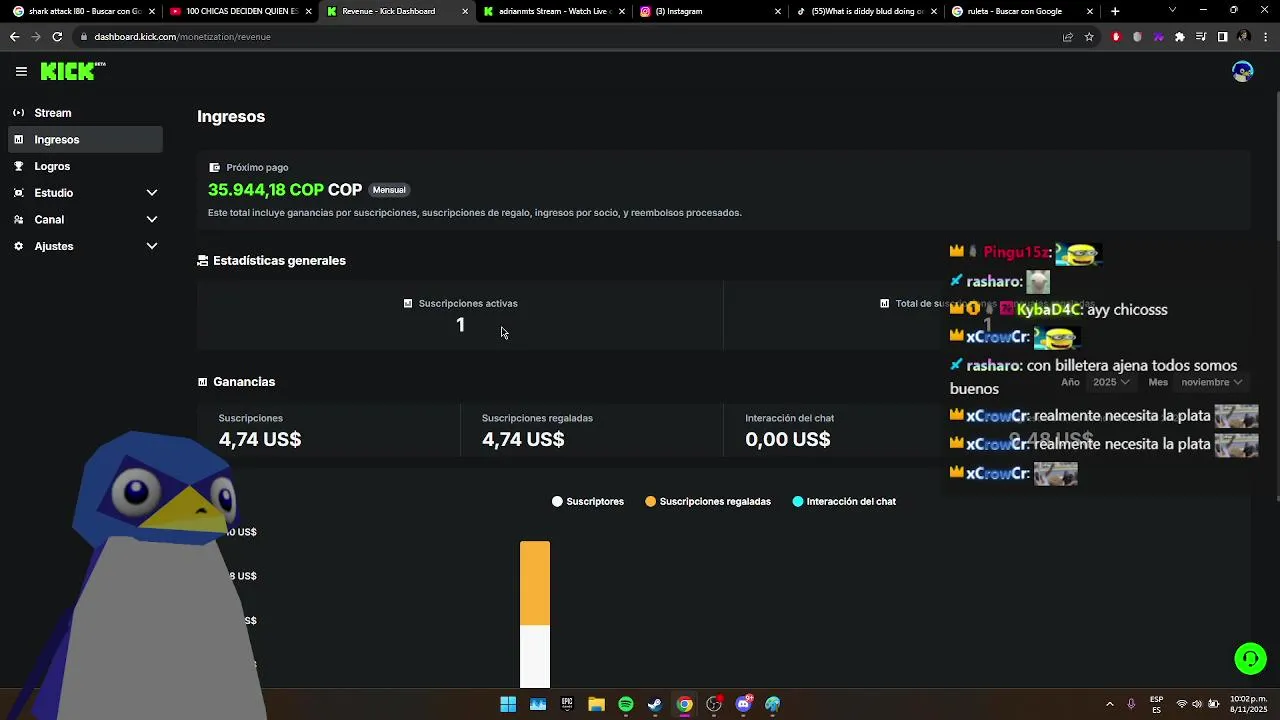The width and height of the screenshot is (1280, 720).
Task: Click the orange bar segment in chart
Action: pyautogui.click(x=535, y=583)
